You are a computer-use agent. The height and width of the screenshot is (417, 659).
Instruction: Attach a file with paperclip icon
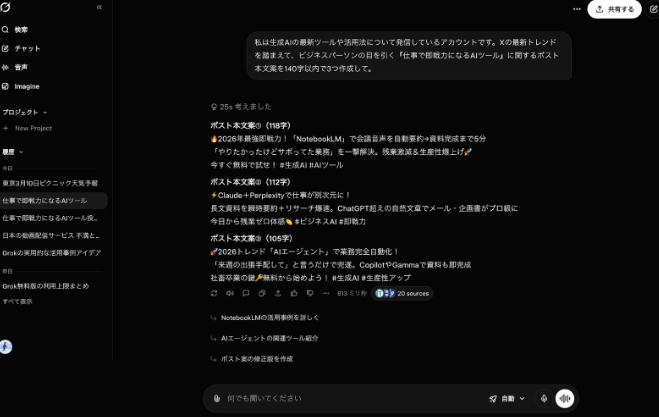(x=216, y=399)
